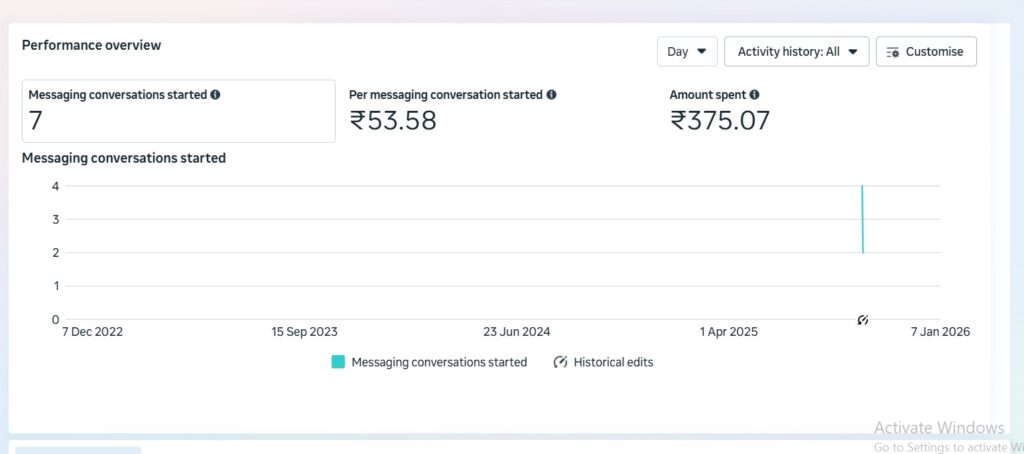The image size is (1024, 454).
Task: Select the Messaging conversations started metric card
Action: pos(178,111)
